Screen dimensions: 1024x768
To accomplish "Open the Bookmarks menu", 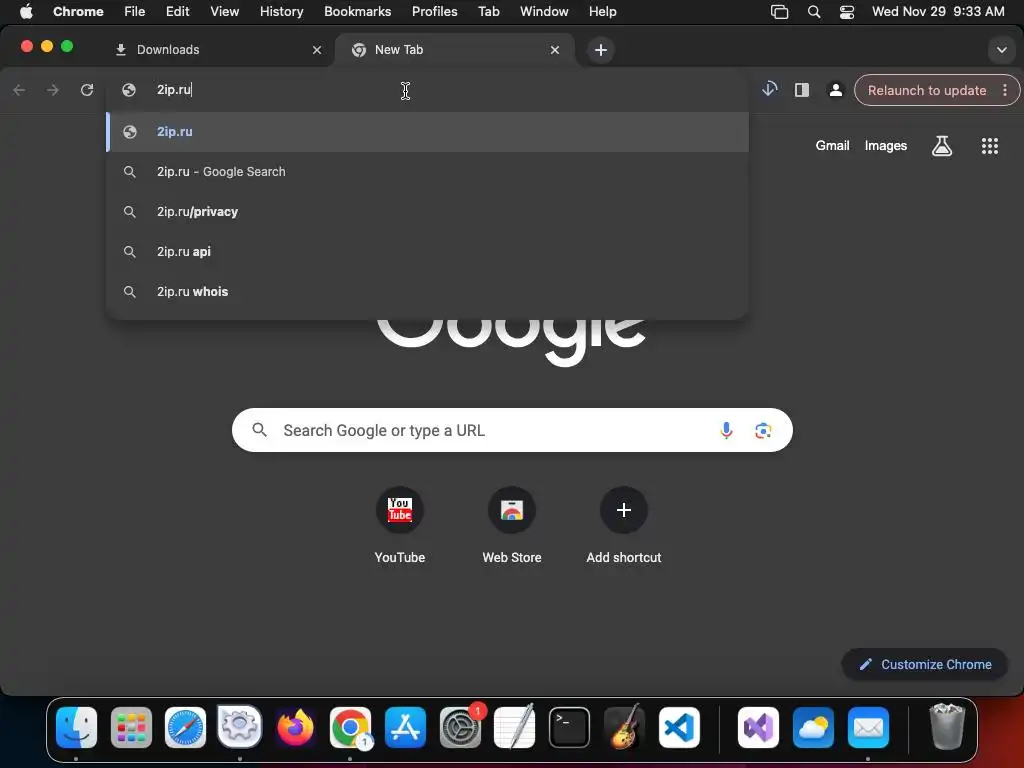I will (357, 11).
